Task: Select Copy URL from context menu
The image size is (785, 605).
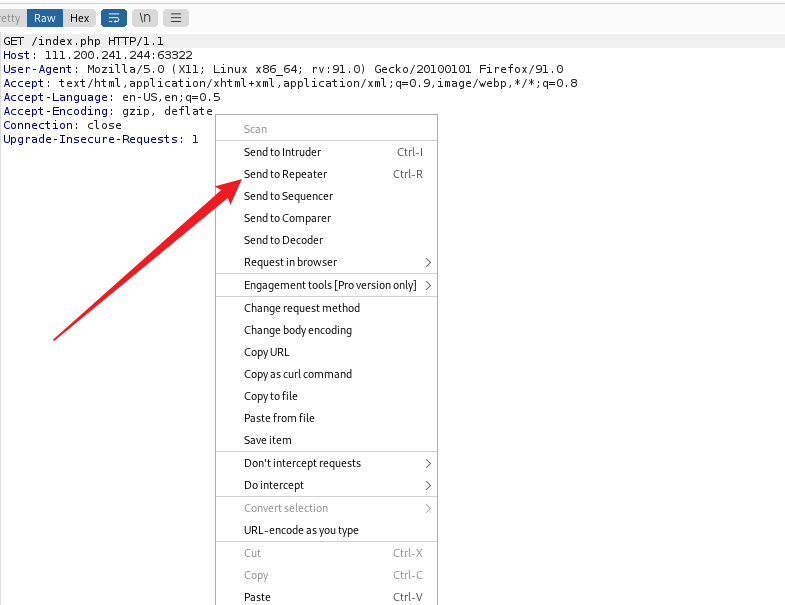Action: pyautogui.click(x=326, y=352)
